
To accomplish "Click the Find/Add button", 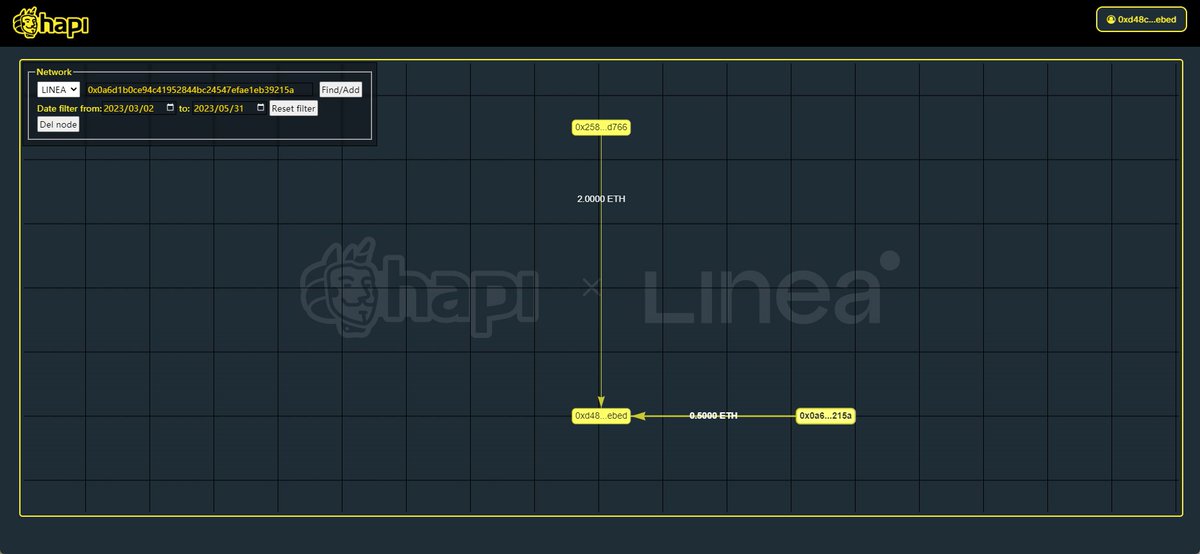I will tap(340, 90).
